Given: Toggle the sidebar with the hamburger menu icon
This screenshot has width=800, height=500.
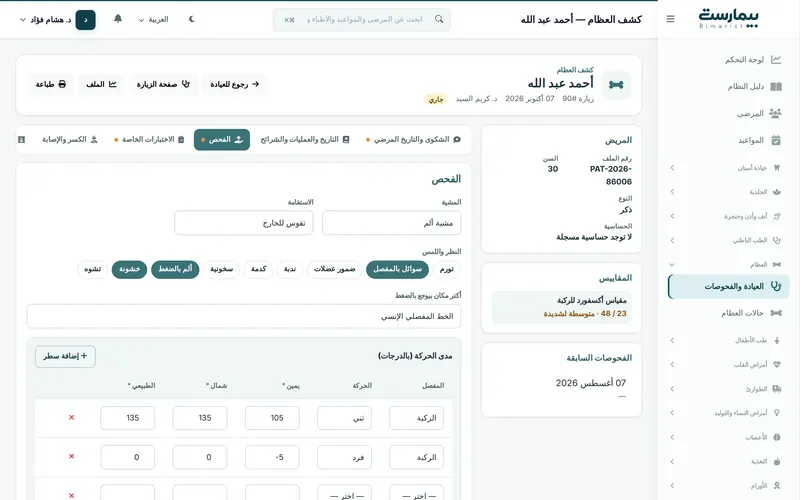Looking at the screenshot, I should 670,19.
